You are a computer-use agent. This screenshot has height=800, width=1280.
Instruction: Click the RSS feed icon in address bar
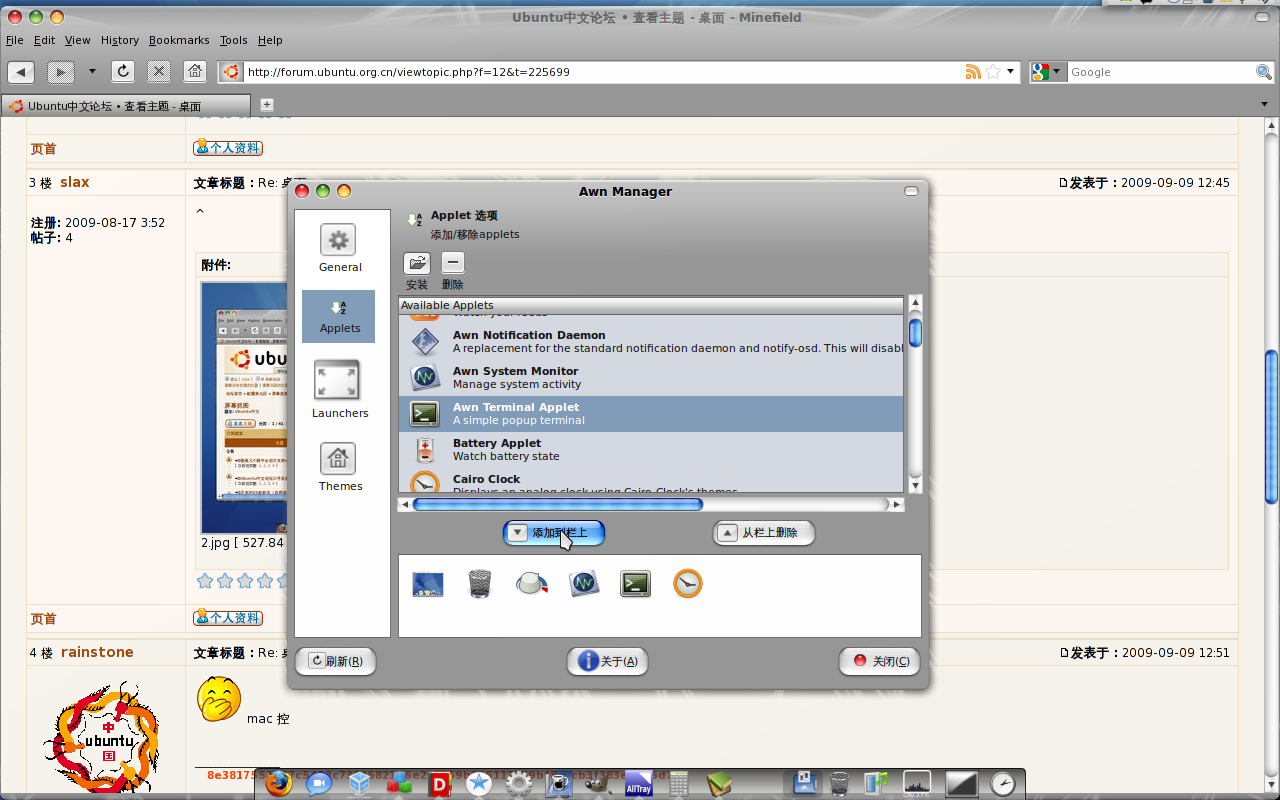pos(972,72)
